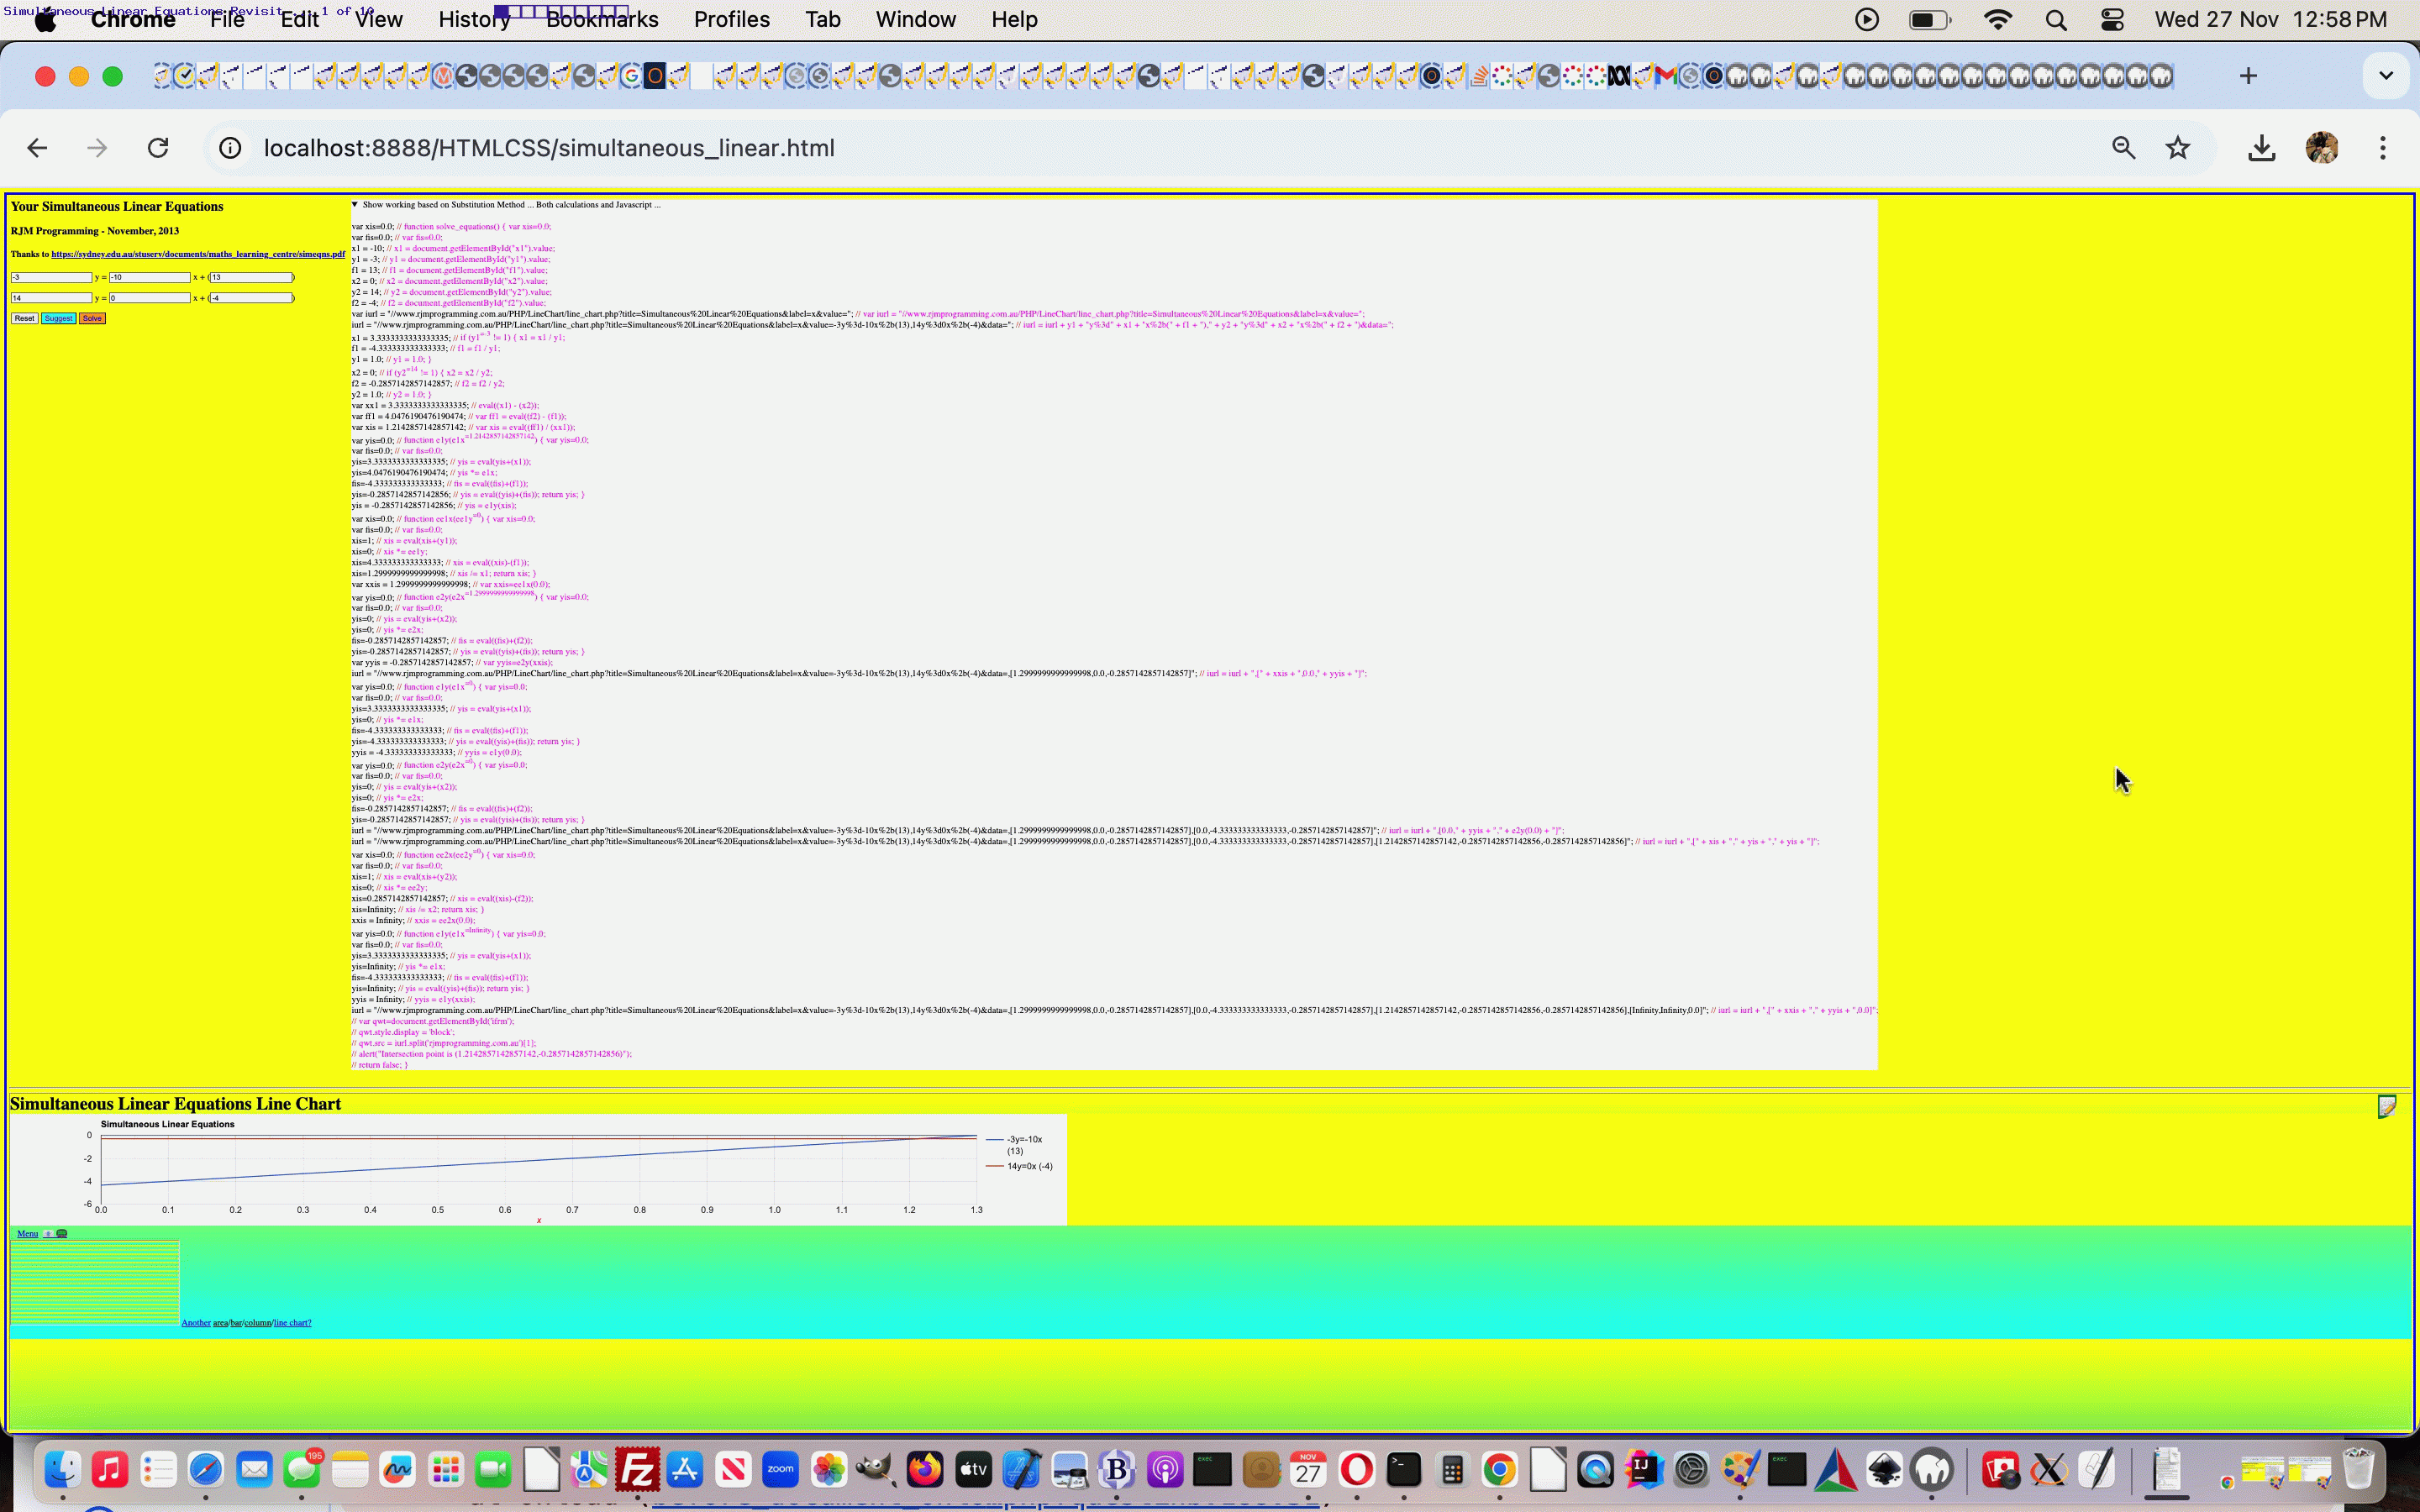
Task: Click the FileZilla icon in the Dock
Action: tap(637, 1469)
